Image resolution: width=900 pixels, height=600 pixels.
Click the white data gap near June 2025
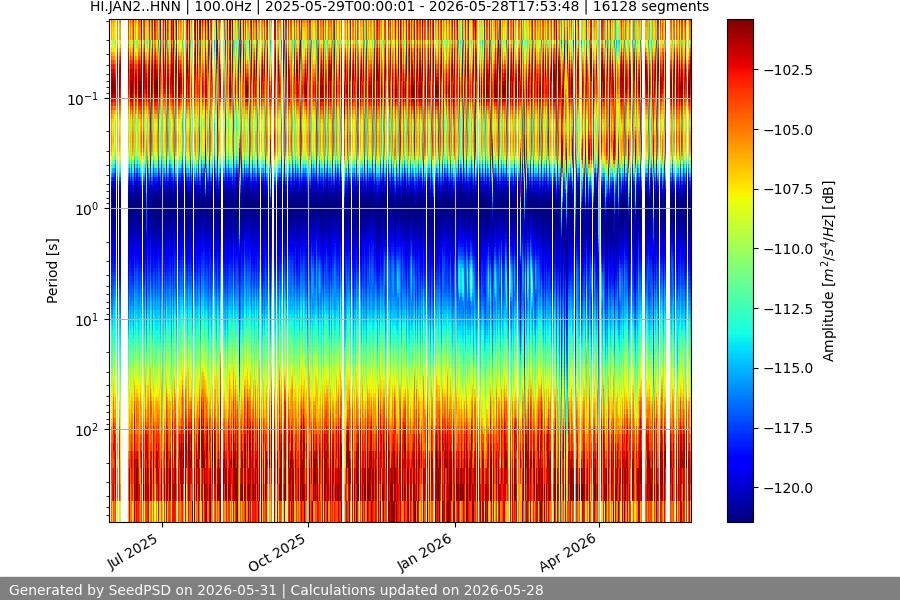[x=124, y=271]
